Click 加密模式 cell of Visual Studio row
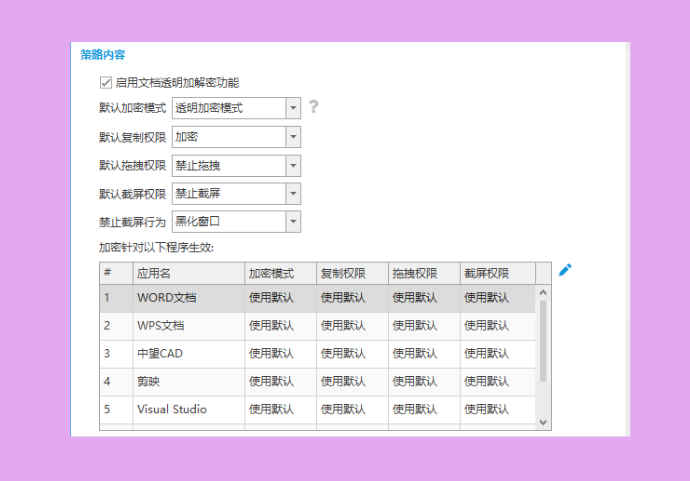This screenshot has width=690, height=481. tap(281, 410)
